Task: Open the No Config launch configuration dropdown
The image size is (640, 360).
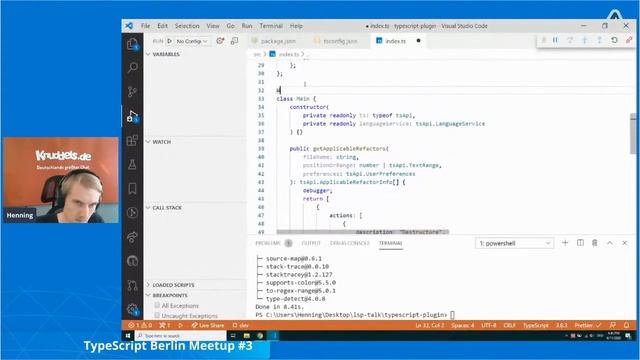Action: pos(192,41)
